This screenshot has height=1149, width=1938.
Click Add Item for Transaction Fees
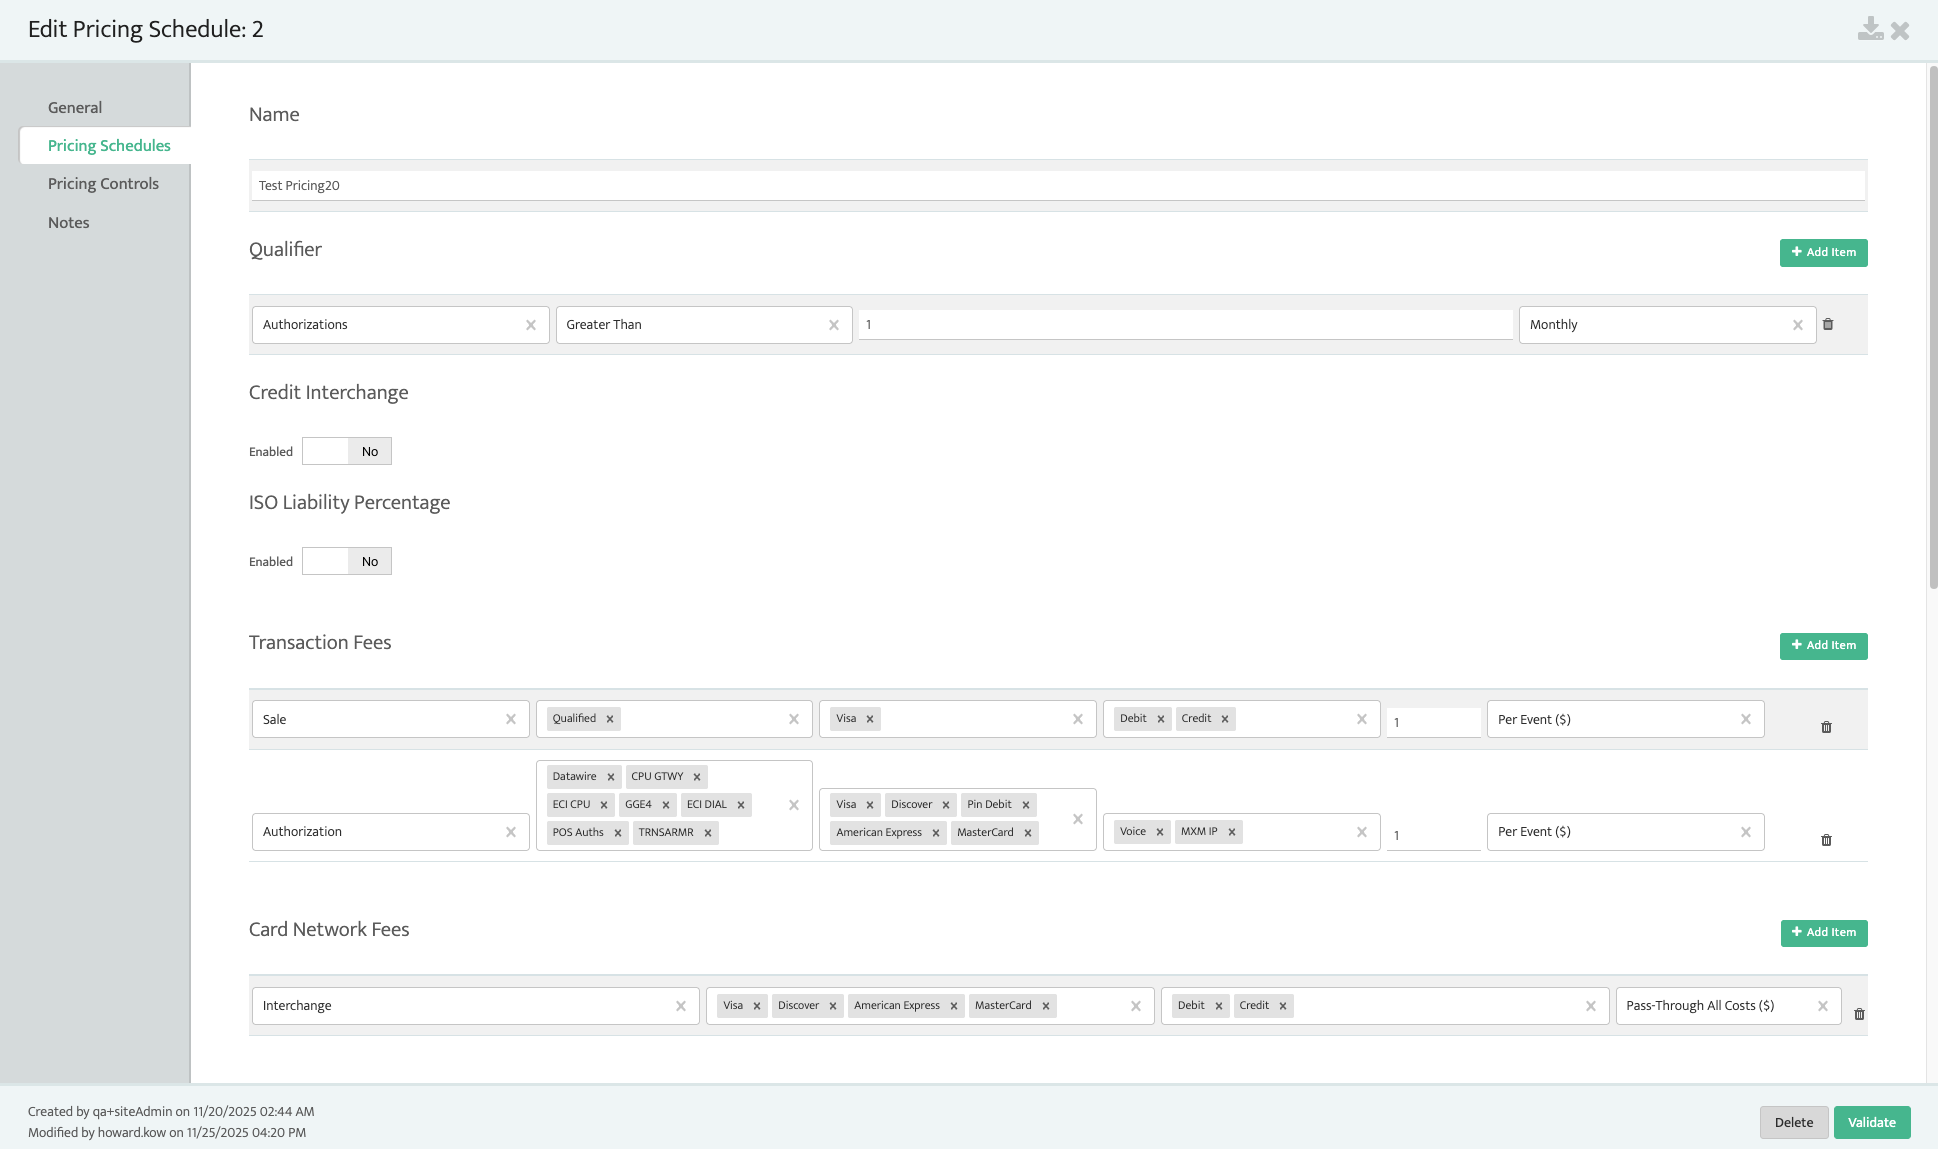[1823, 646]
